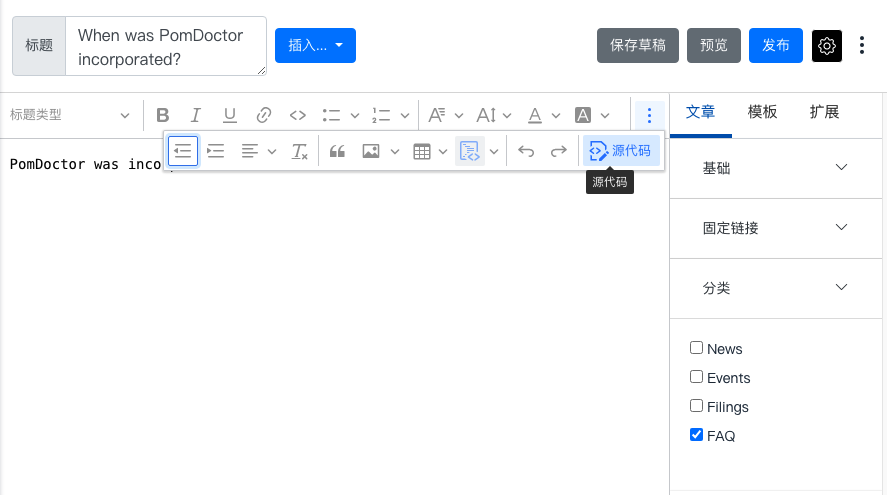Switch to the 模板 tab
887x495 pixels.
pos(762,112)
